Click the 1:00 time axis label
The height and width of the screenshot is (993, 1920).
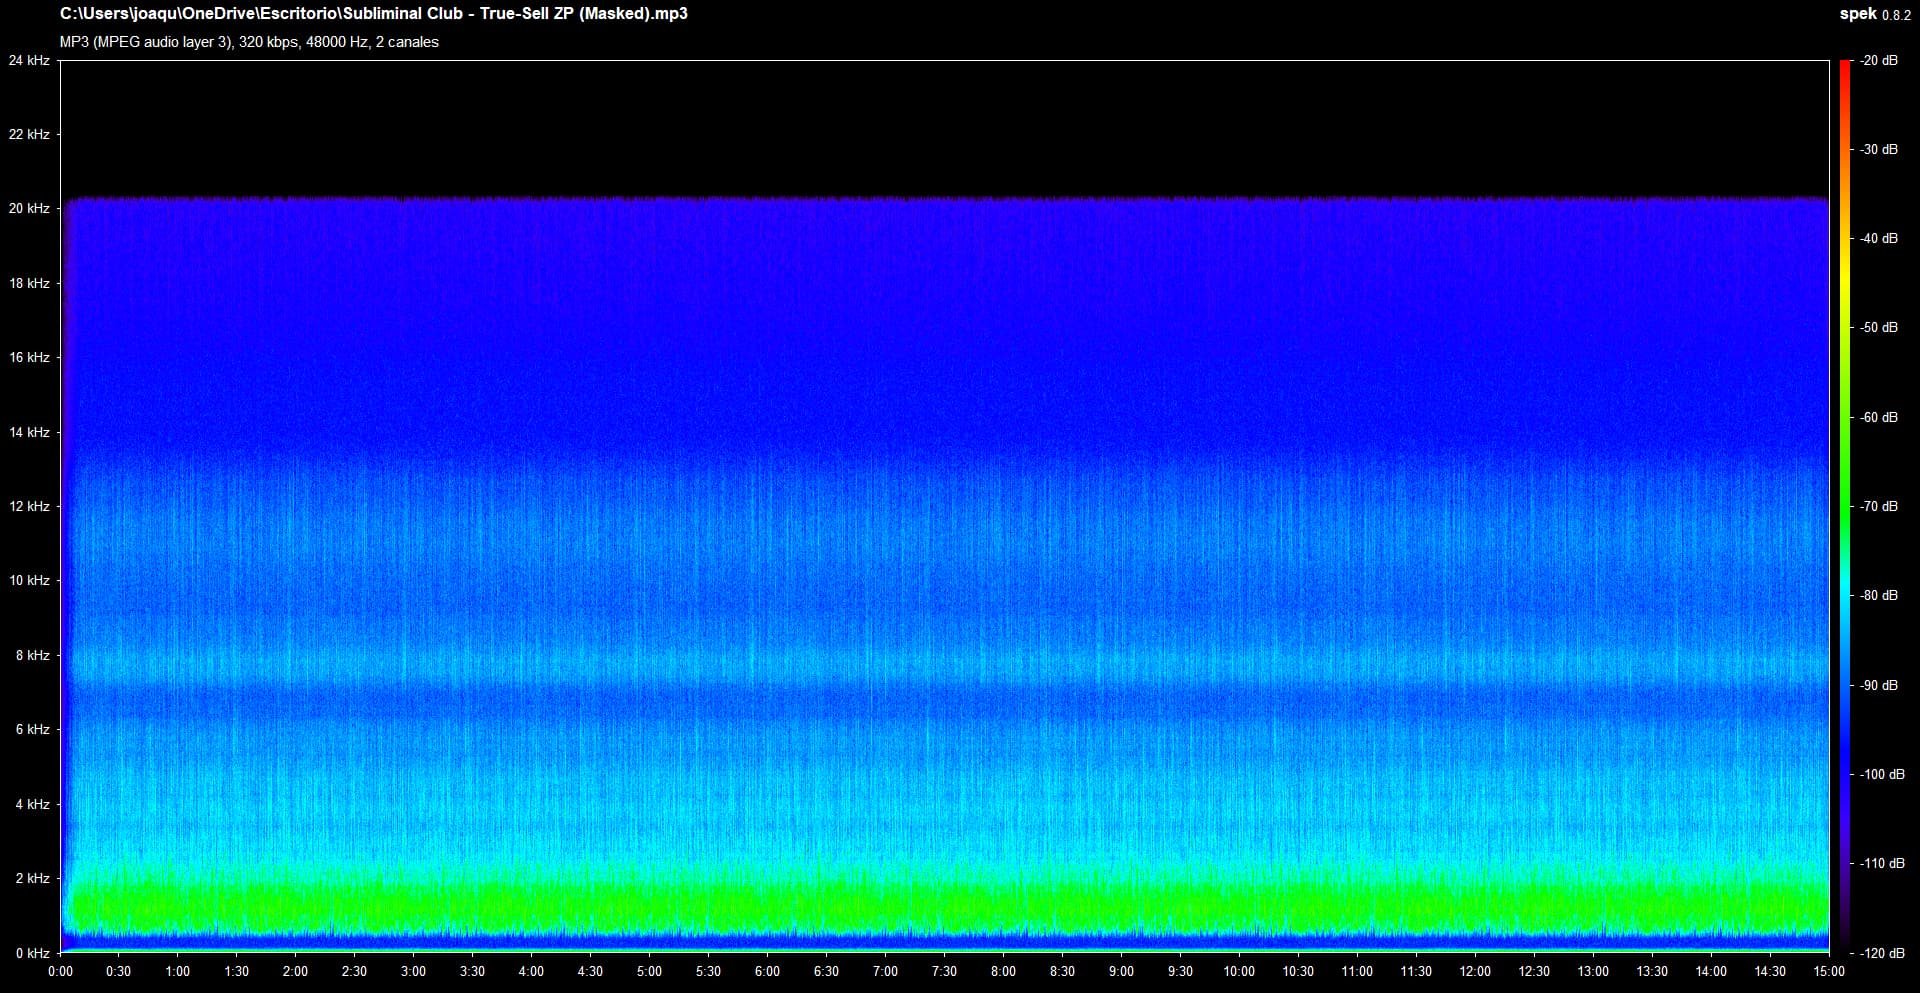[178, 971]
